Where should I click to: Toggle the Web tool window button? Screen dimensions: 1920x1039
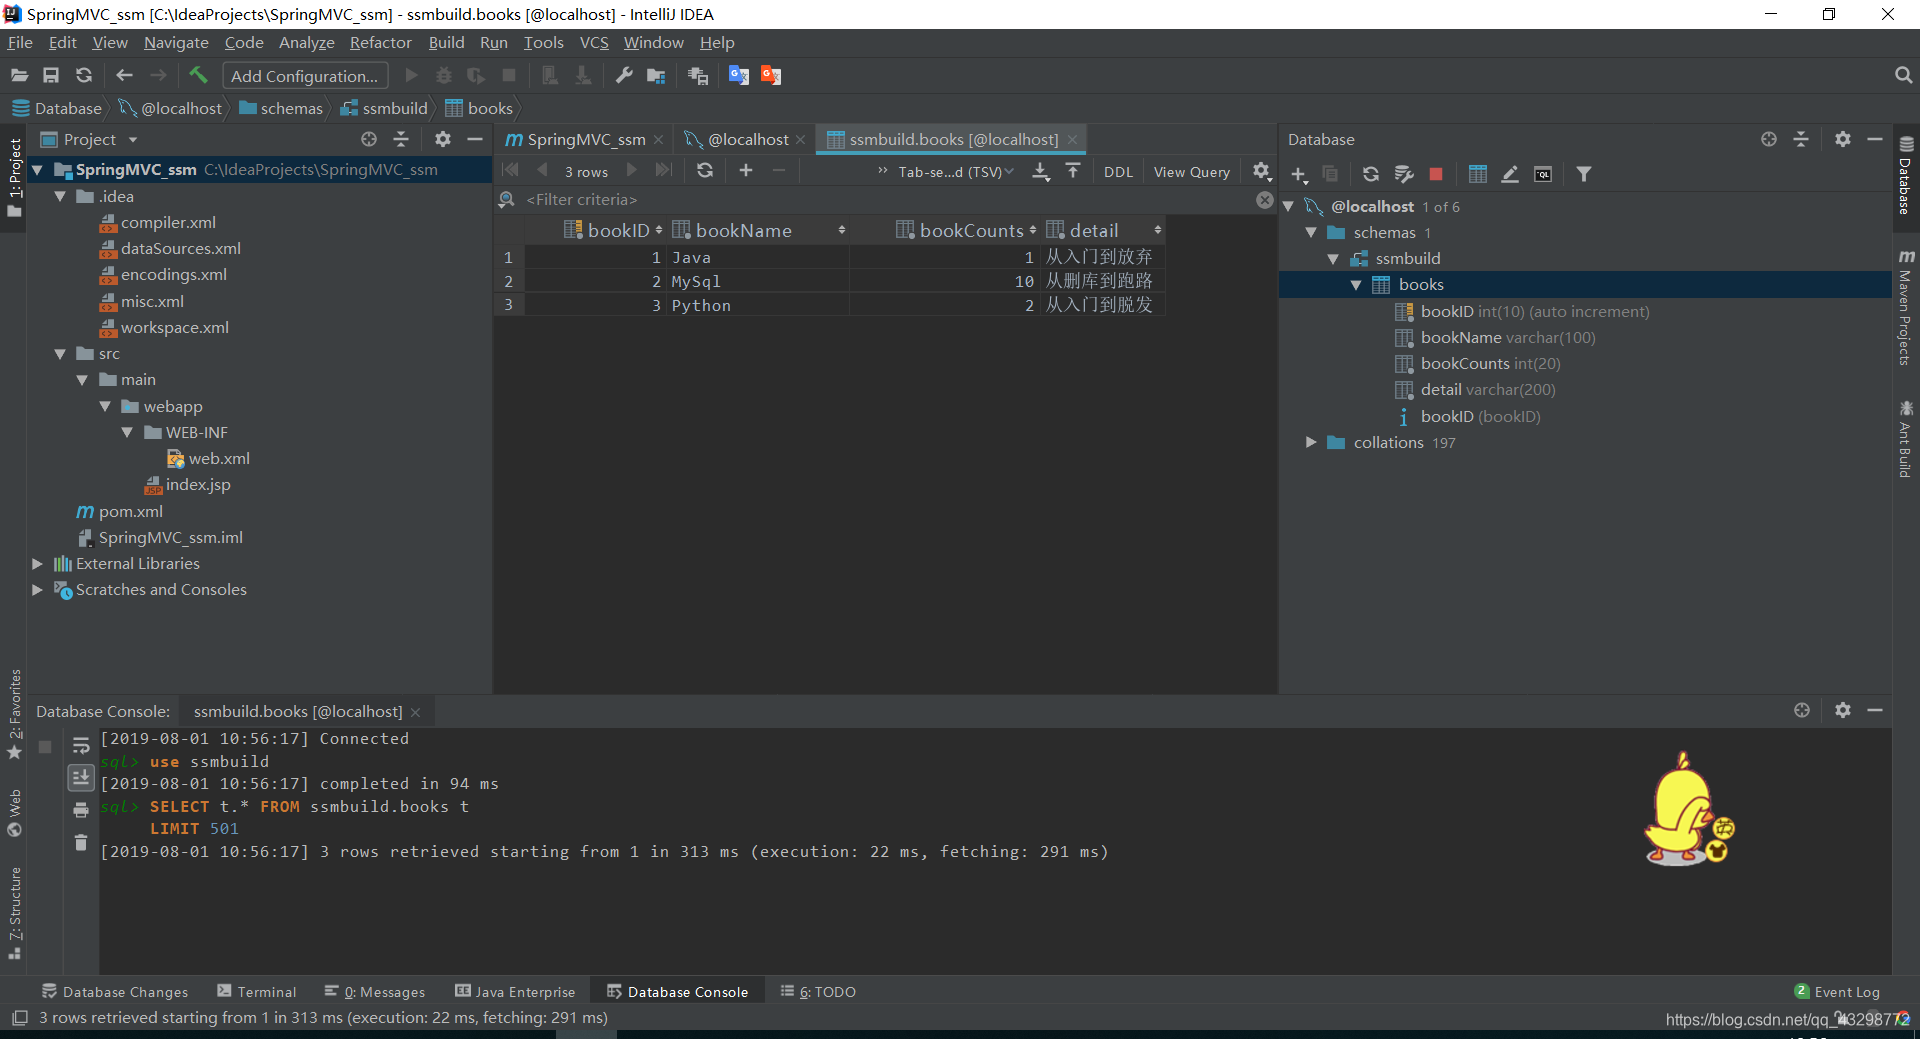pyautogui.click(x=14, y=812)
